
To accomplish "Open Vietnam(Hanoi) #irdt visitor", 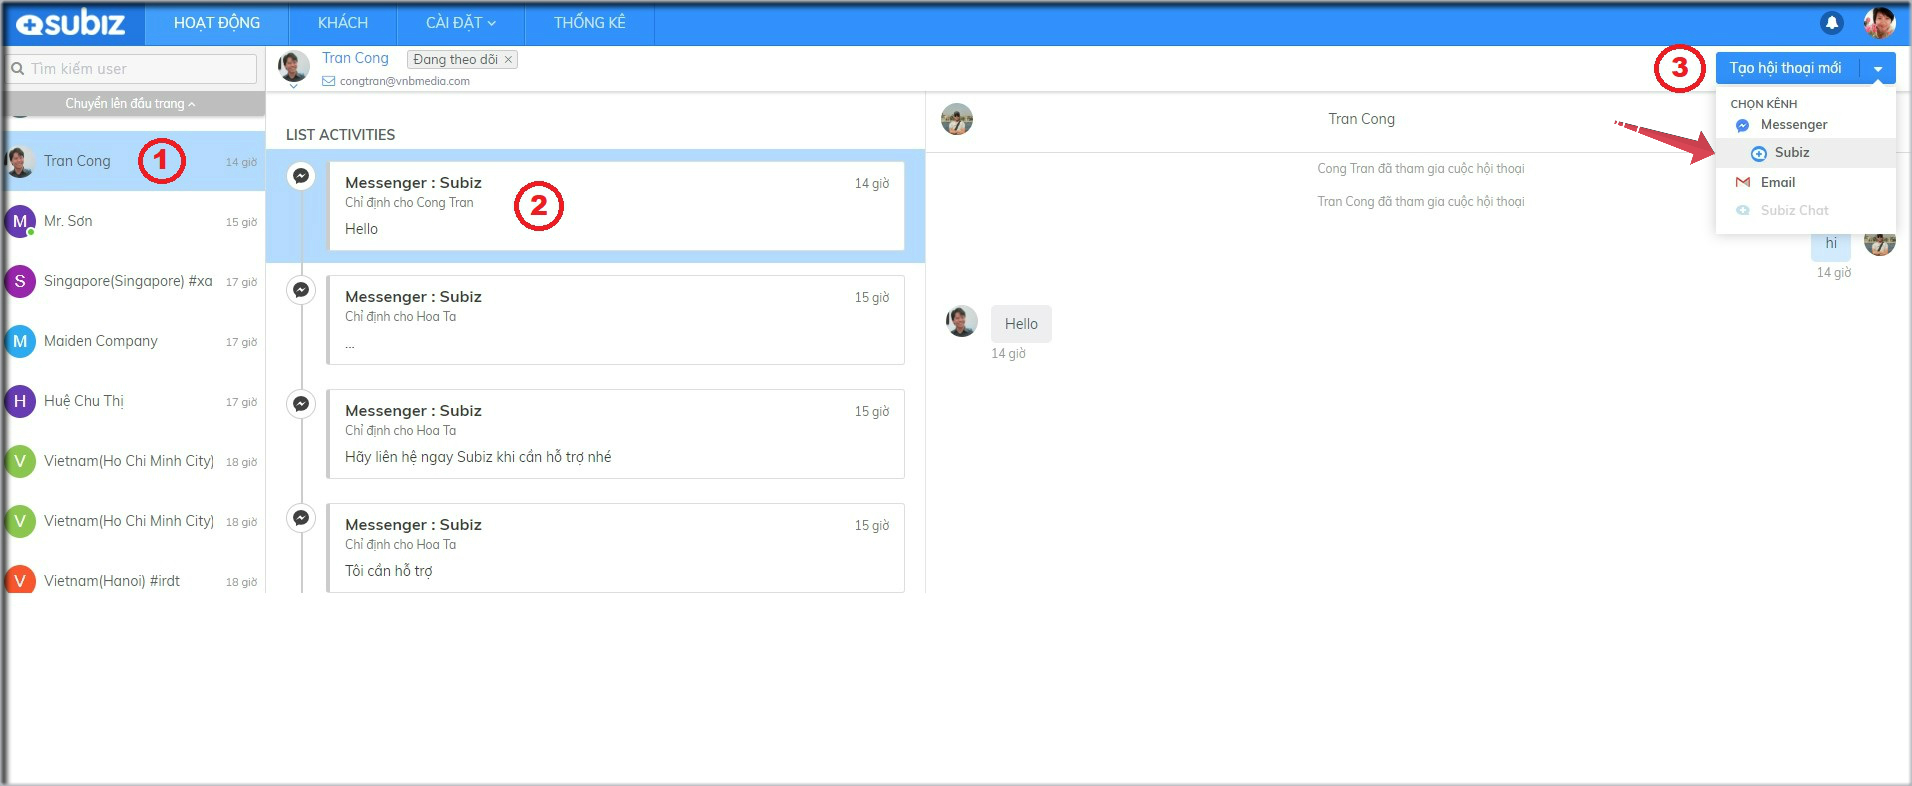I will coord(134,579).
